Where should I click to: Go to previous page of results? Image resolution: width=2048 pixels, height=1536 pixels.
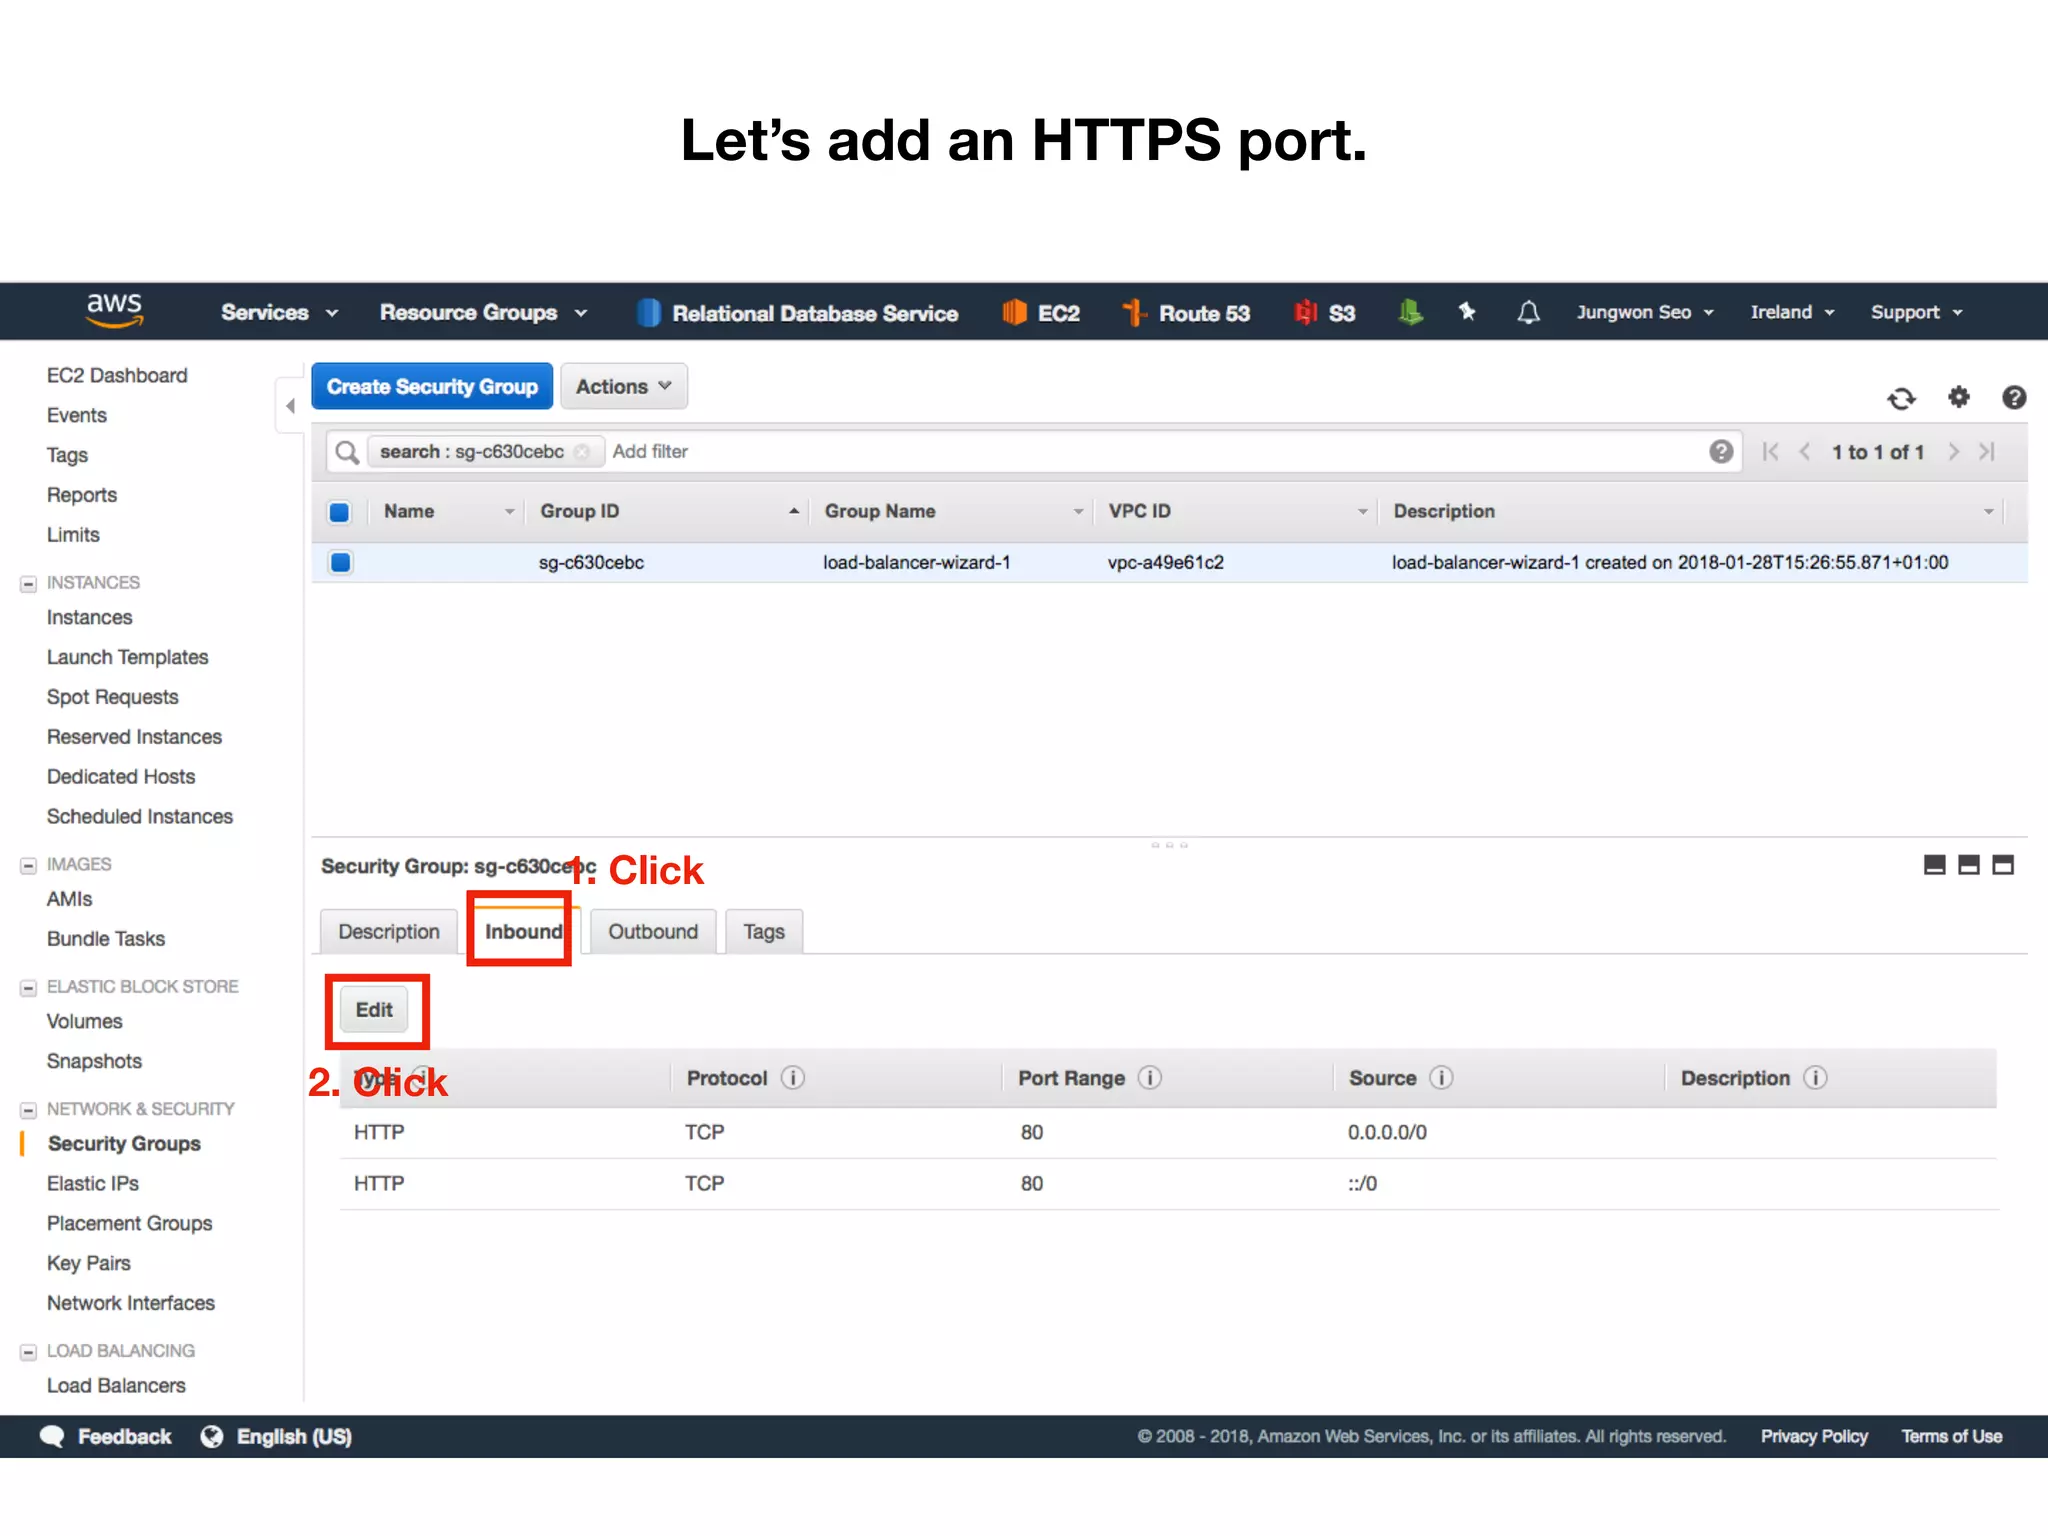(1805, 452)
